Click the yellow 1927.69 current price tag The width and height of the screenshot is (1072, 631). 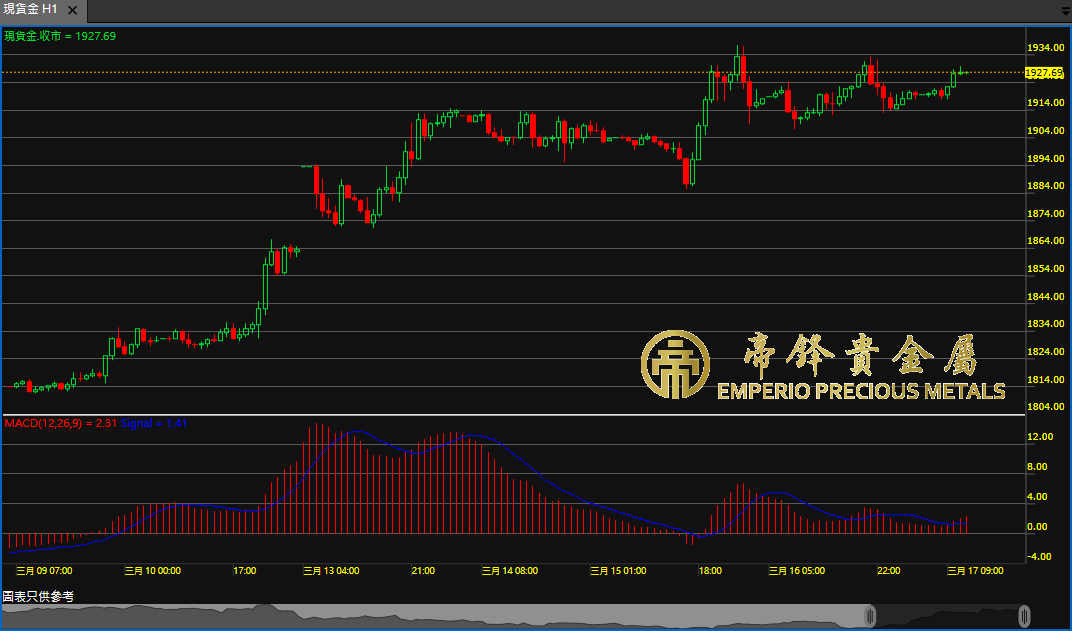[1045, 73]
